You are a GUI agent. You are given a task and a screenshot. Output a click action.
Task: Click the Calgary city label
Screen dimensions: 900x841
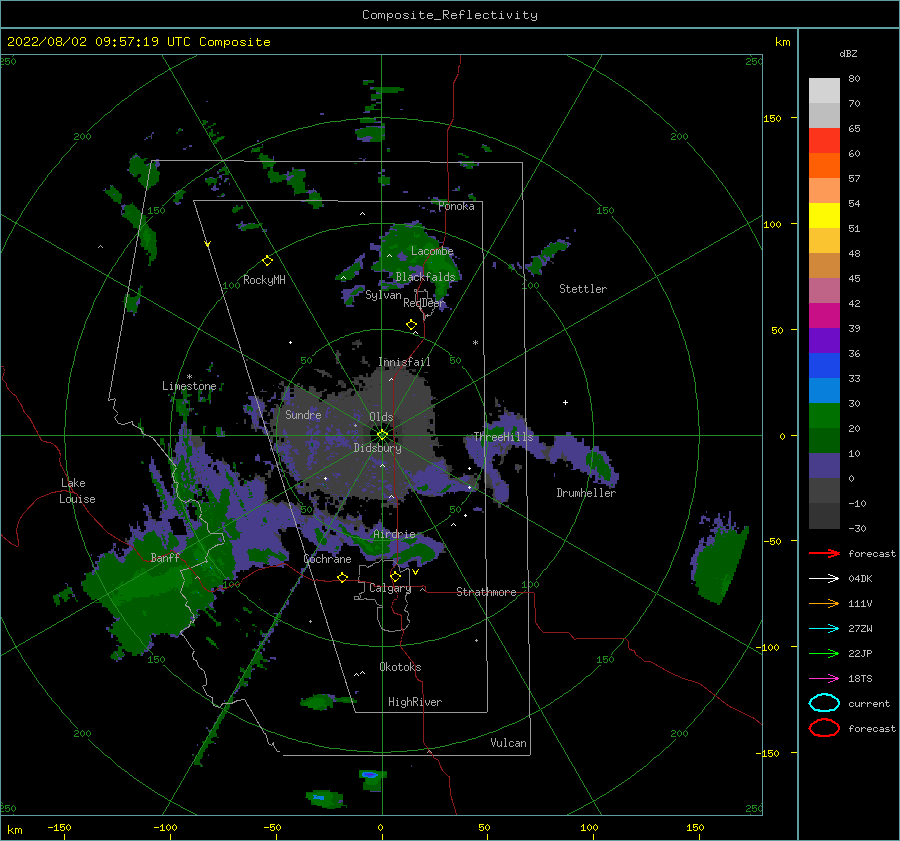click(390, 588)
